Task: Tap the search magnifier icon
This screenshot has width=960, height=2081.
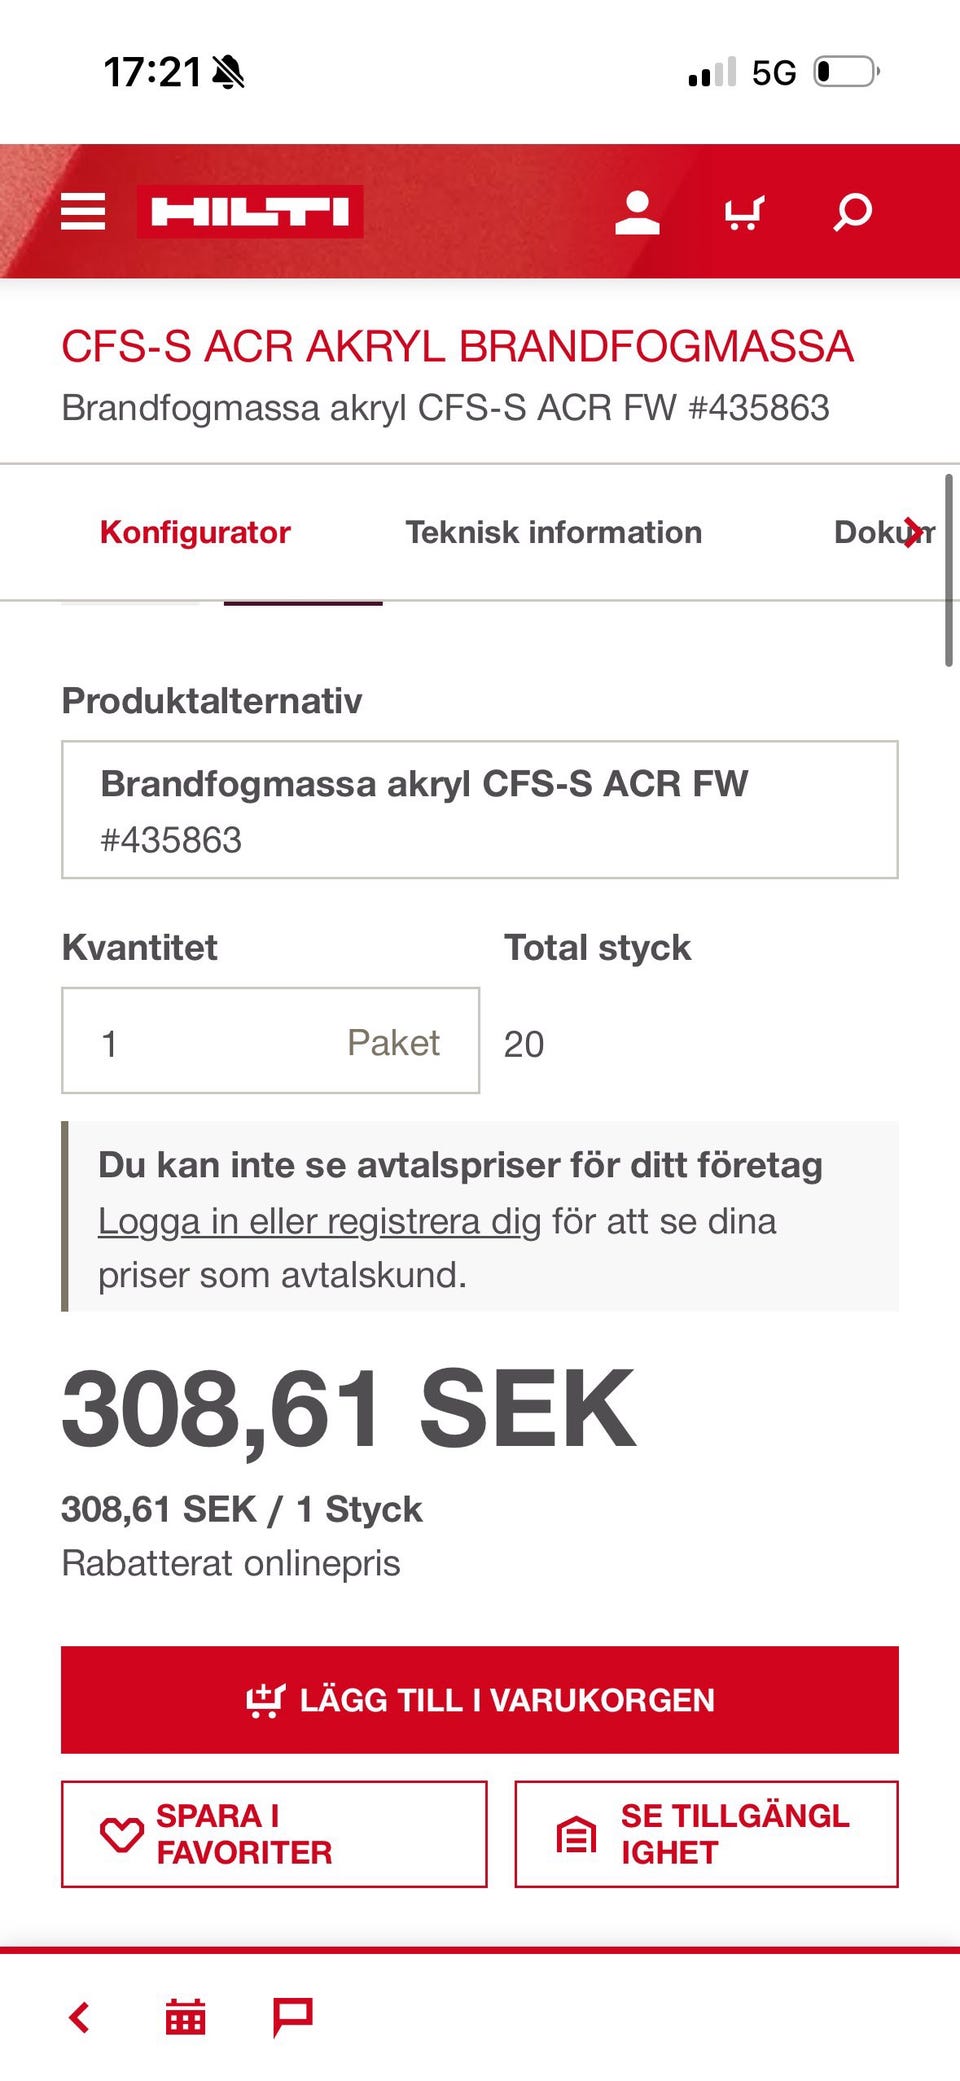Action: [x=853, y=212]
